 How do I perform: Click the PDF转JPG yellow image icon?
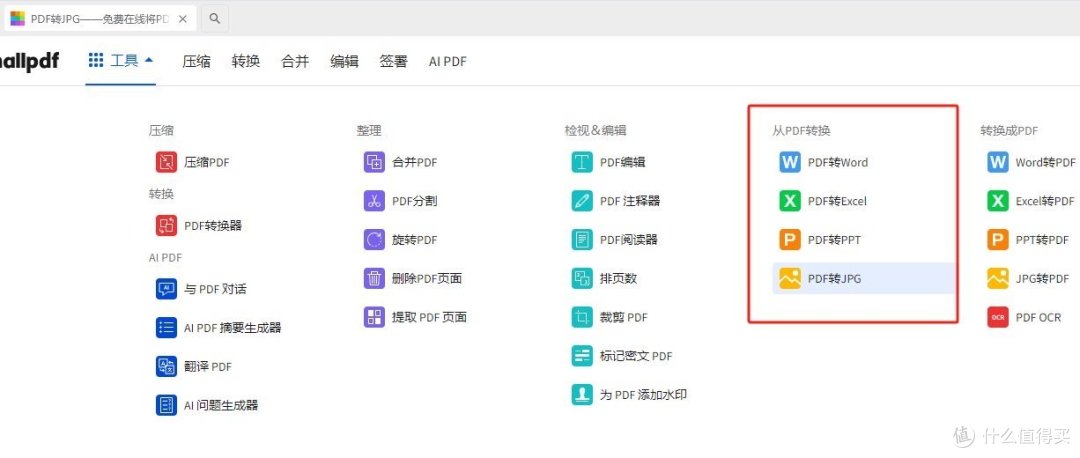(790, 278)
